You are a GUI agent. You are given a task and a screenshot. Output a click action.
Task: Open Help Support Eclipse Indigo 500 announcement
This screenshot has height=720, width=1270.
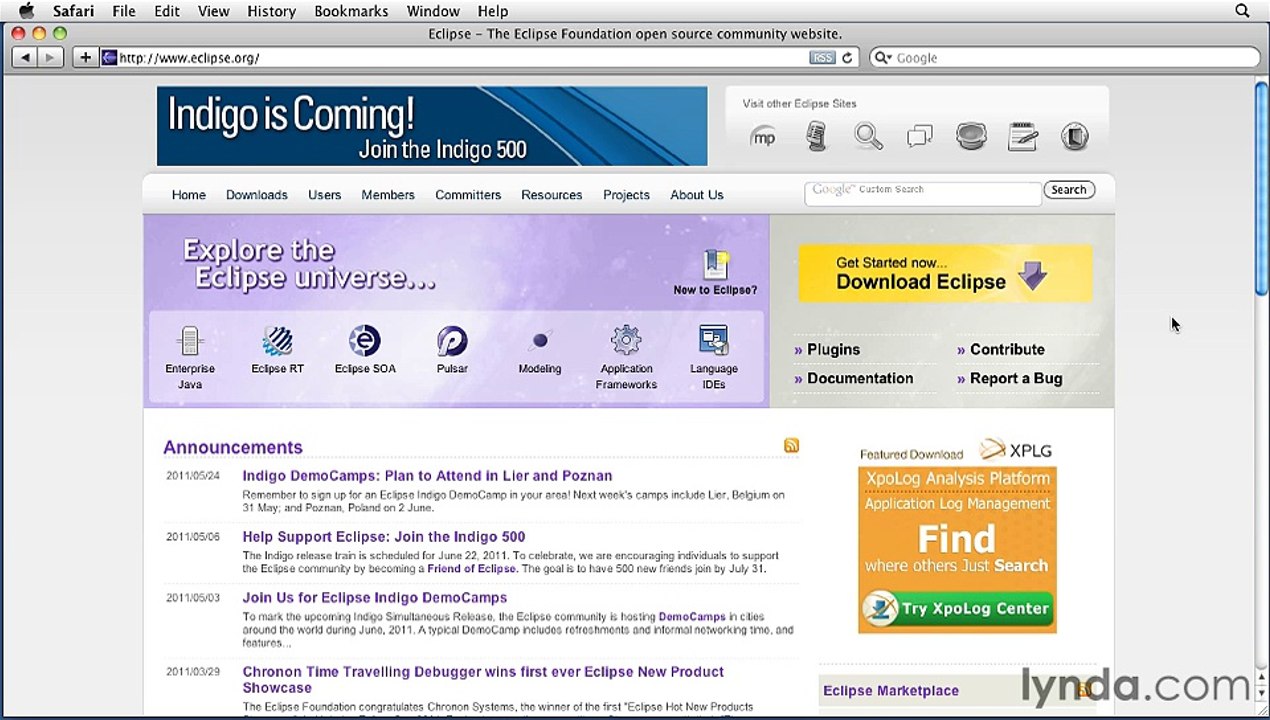[384, 537]
